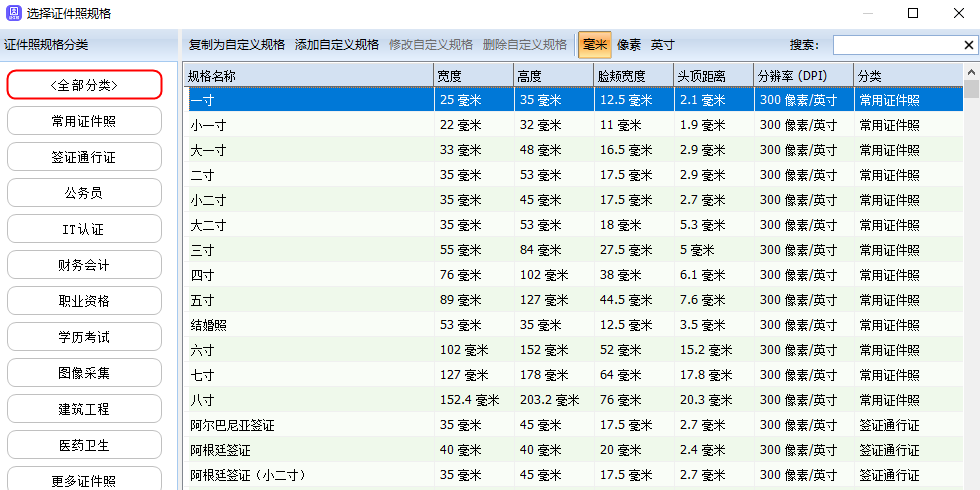Click the app logo icon in title bar

[14, 13]
